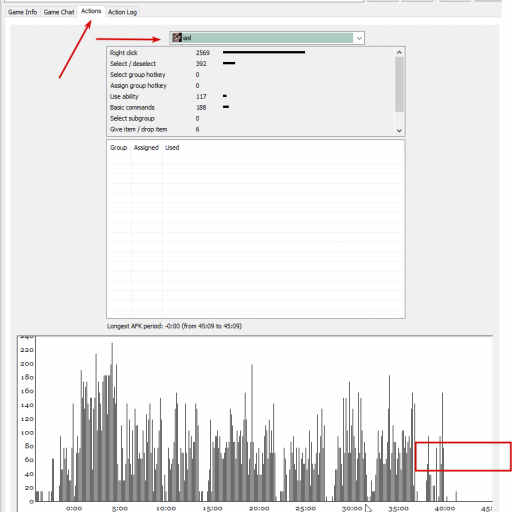Screen dimensions: 512x512
Task: Select the Assign group hotkey row
Action: coord(251,86)
